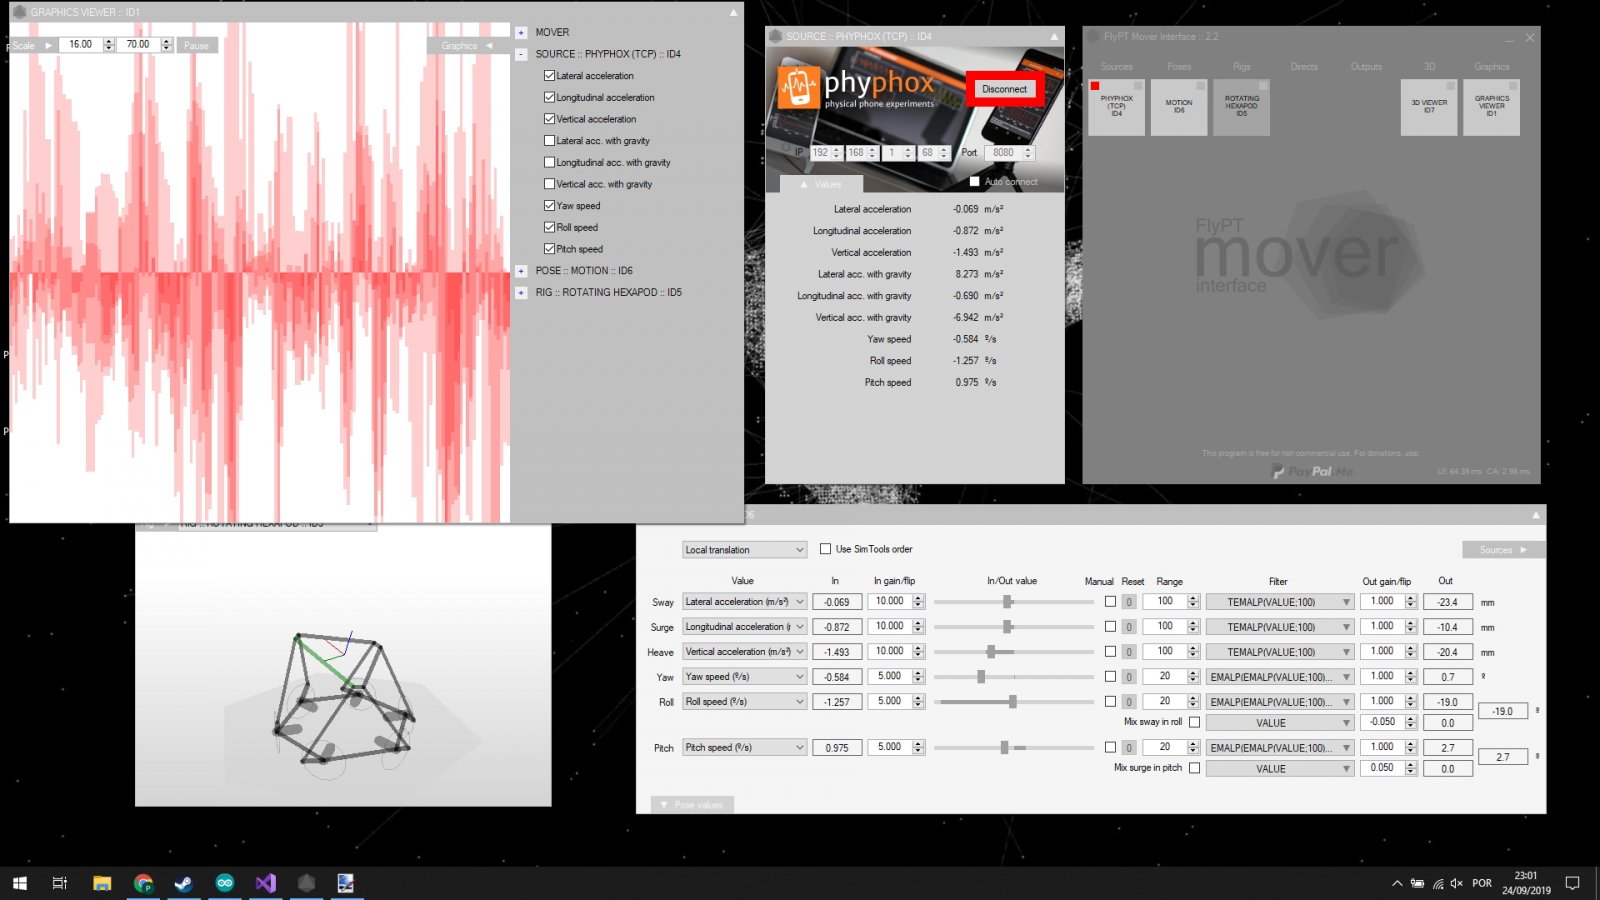1600x900 pixels.
Task: Open File Explorer from the taskbar
Action: pyautogui.click(x=102, y=883)
